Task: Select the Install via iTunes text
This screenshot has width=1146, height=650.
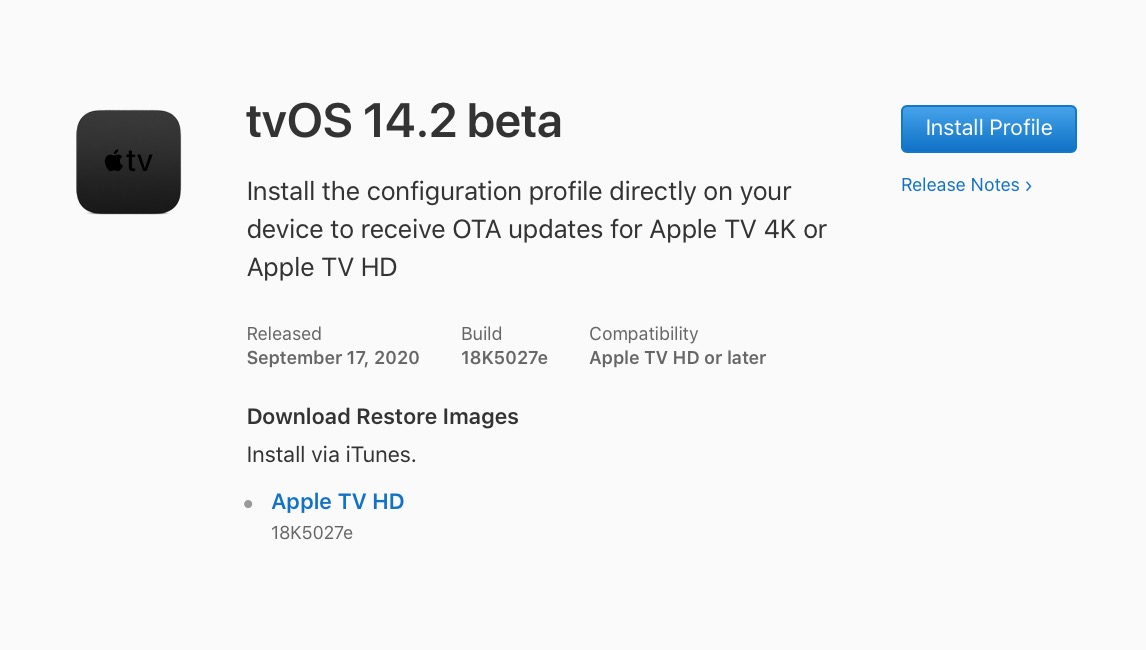Action: [331, 454]
